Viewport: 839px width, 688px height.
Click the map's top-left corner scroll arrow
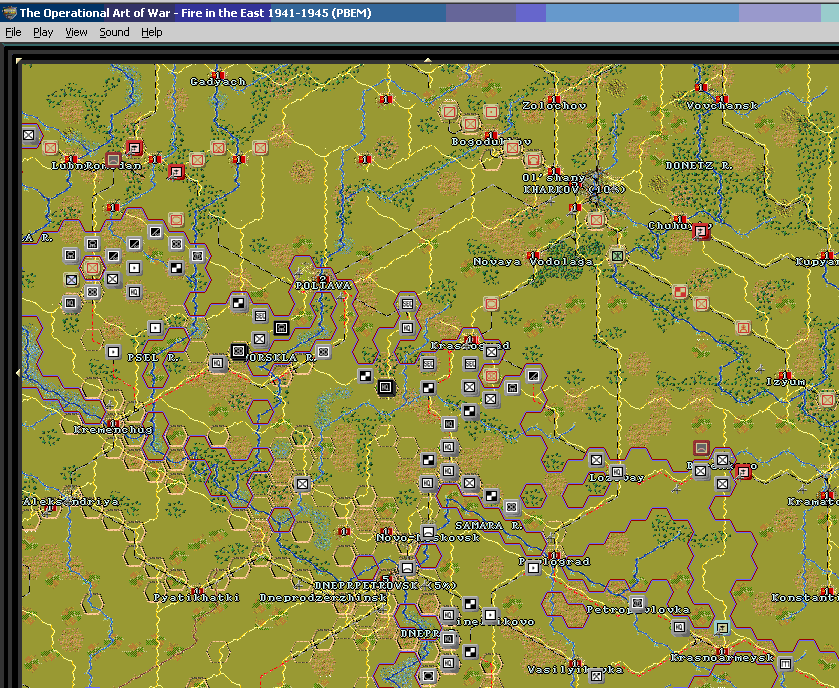point(19,61)
